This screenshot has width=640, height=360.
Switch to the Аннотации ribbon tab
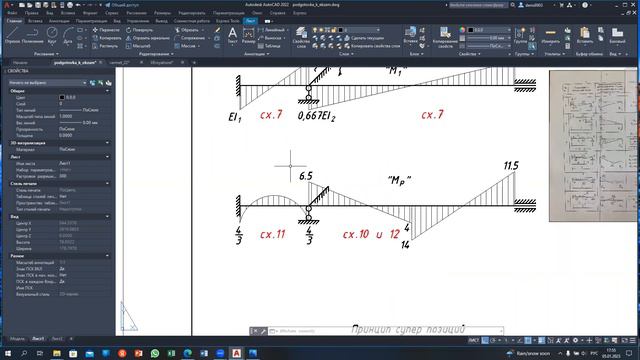click(59, 21)
